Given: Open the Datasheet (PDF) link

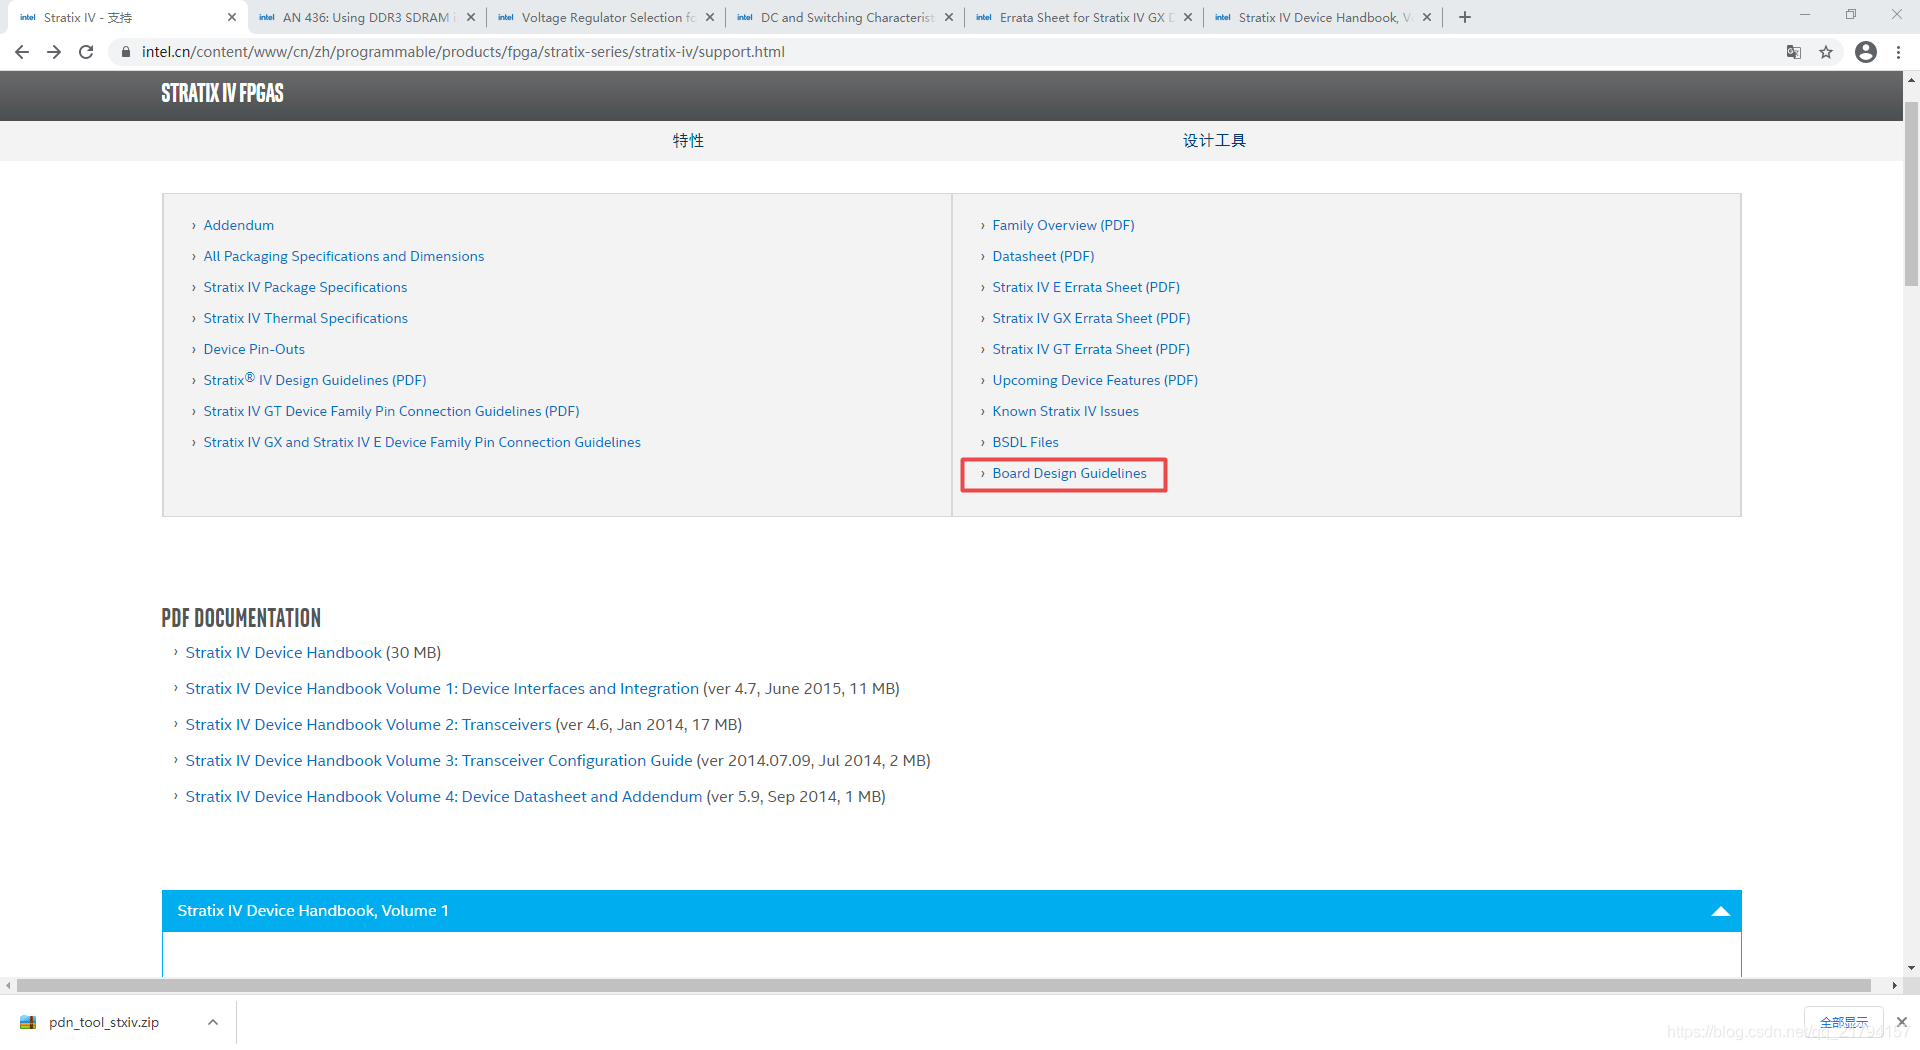Looking at the screenshot, I should (1043, 256).
